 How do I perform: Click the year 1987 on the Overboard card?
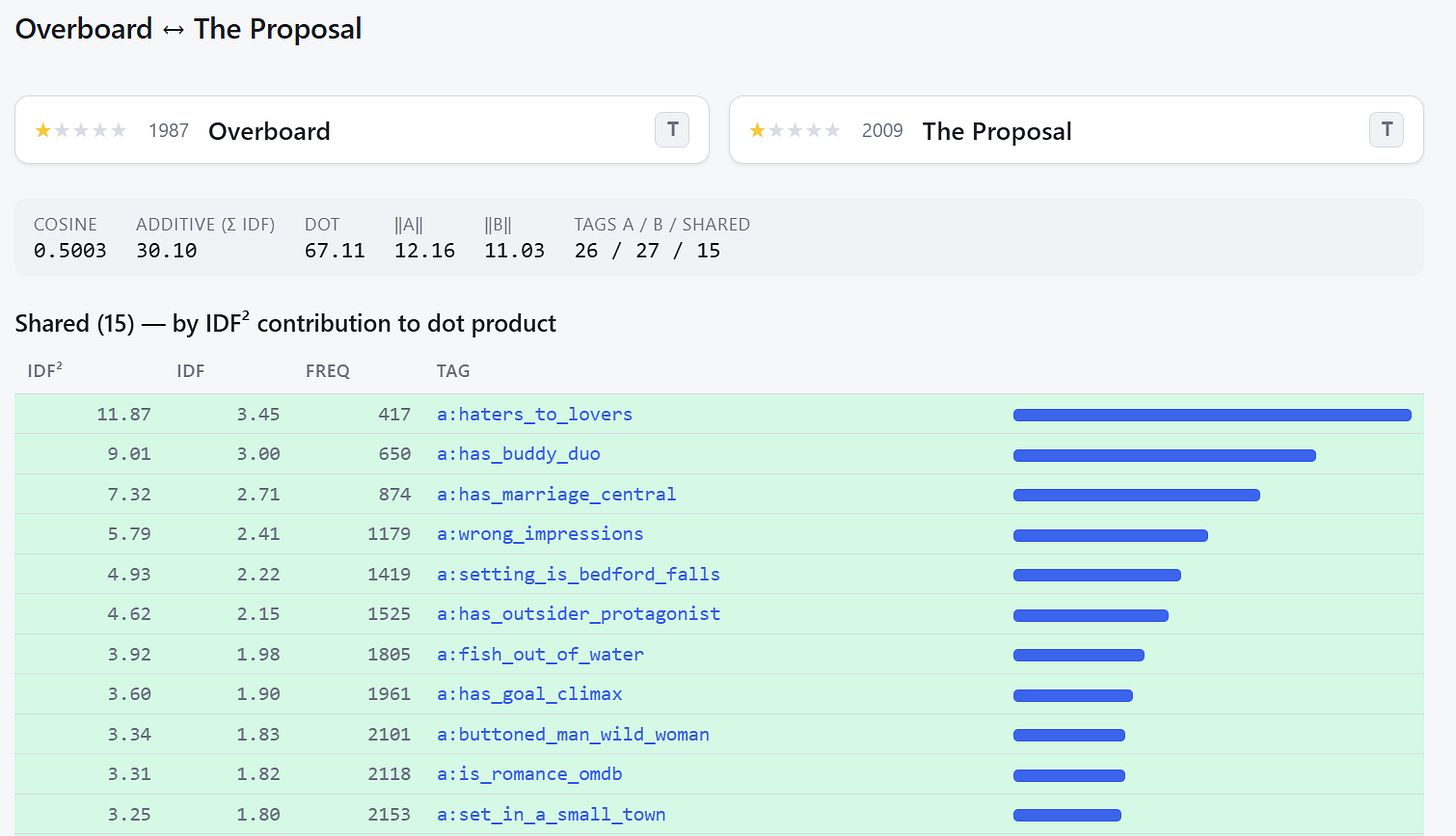pyautogui.click(x=168, y=130)
